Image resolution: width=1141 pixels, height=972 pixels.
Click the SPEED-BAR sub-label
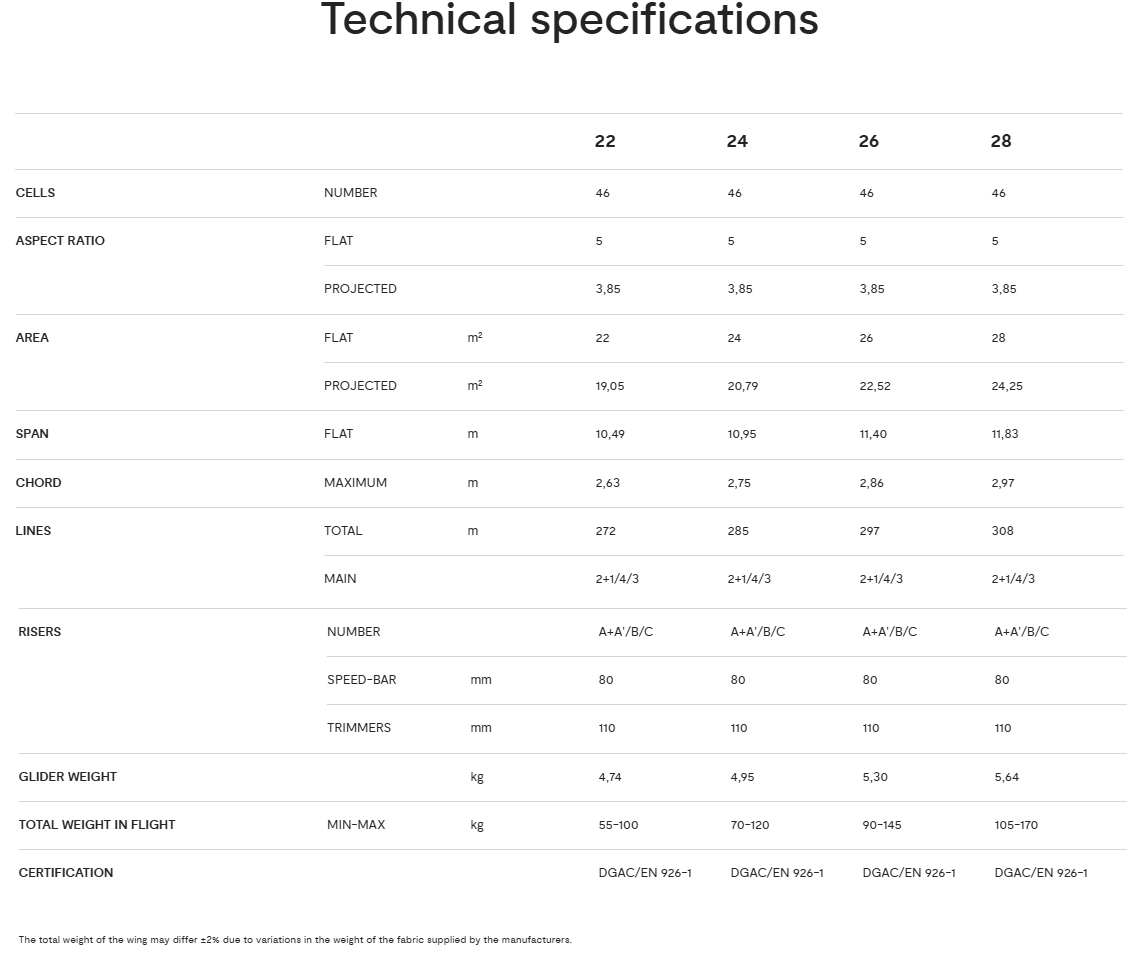pos(362,680)
